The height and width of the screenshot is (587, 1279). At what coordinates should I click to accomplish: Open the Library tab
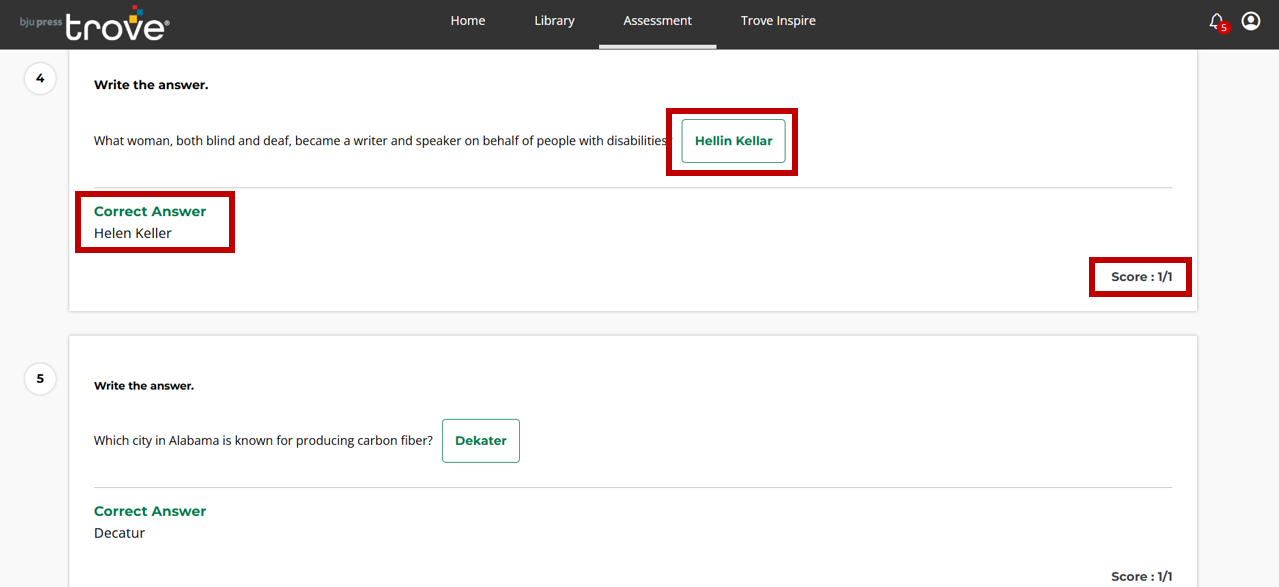[x=554, y=21]
